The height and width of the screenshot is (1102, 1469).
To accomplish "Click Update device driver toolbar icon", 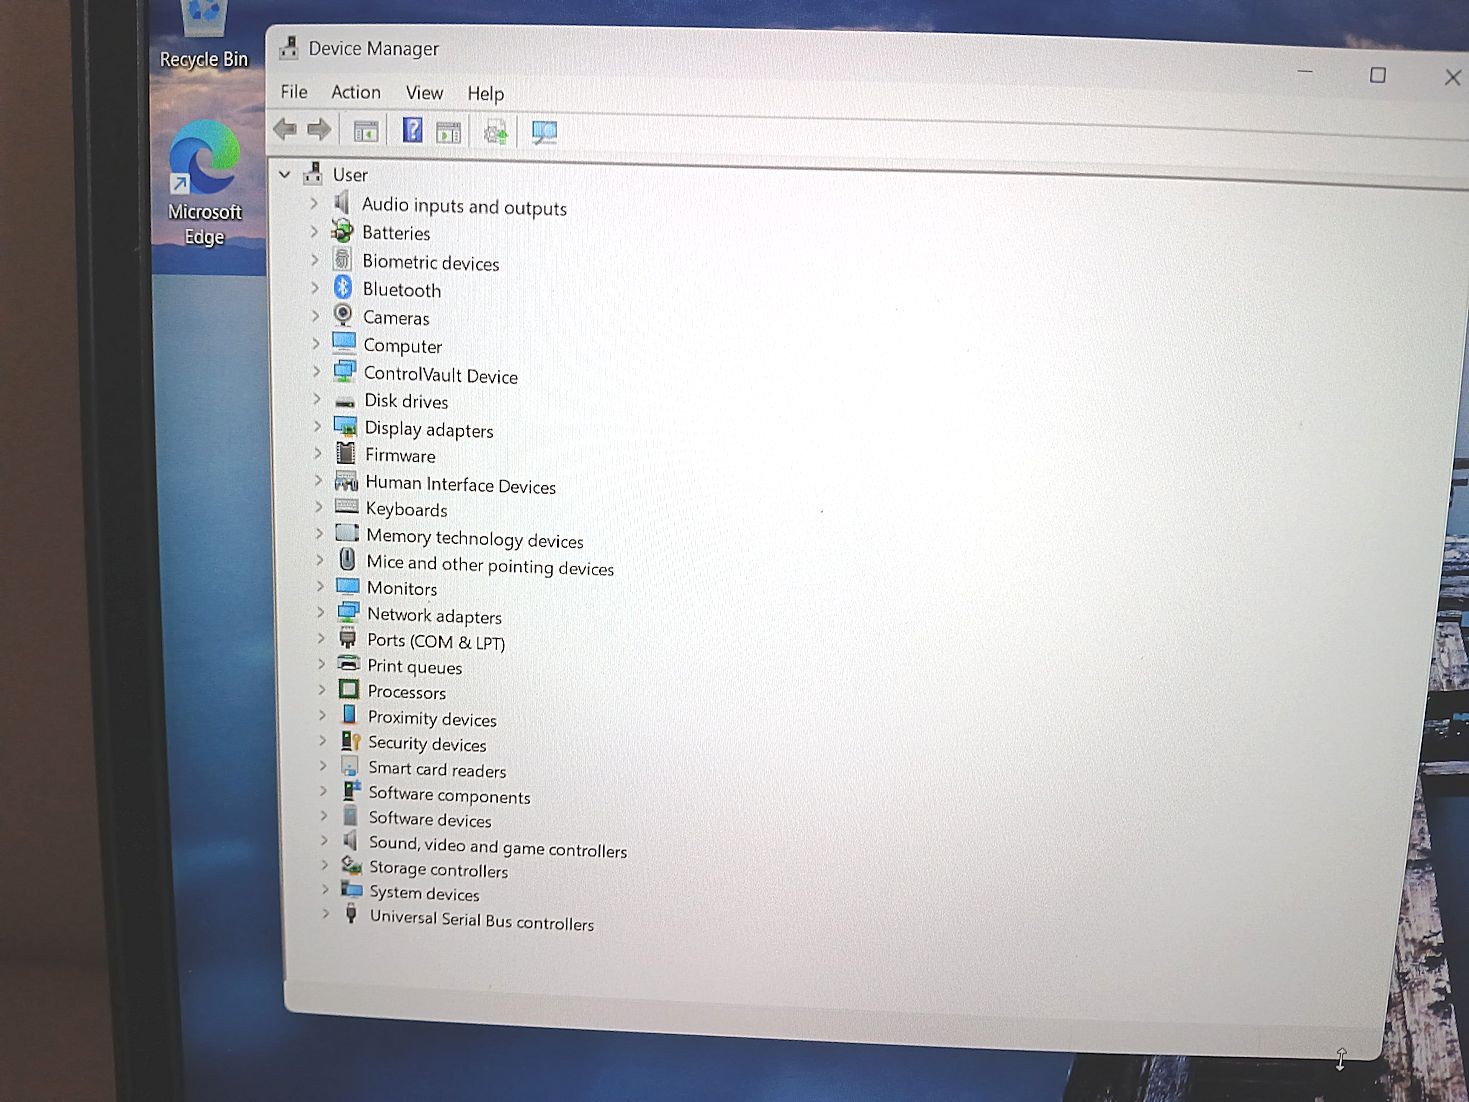I will click(x=496, y=132).
